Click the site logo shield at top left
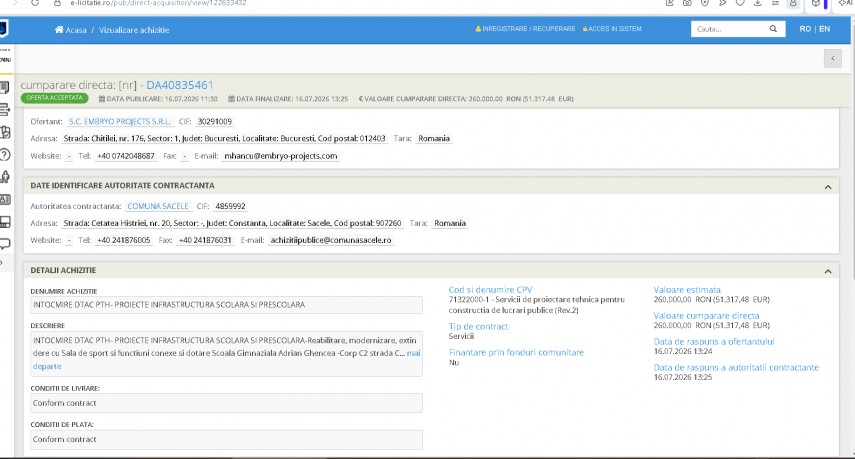 3,28
